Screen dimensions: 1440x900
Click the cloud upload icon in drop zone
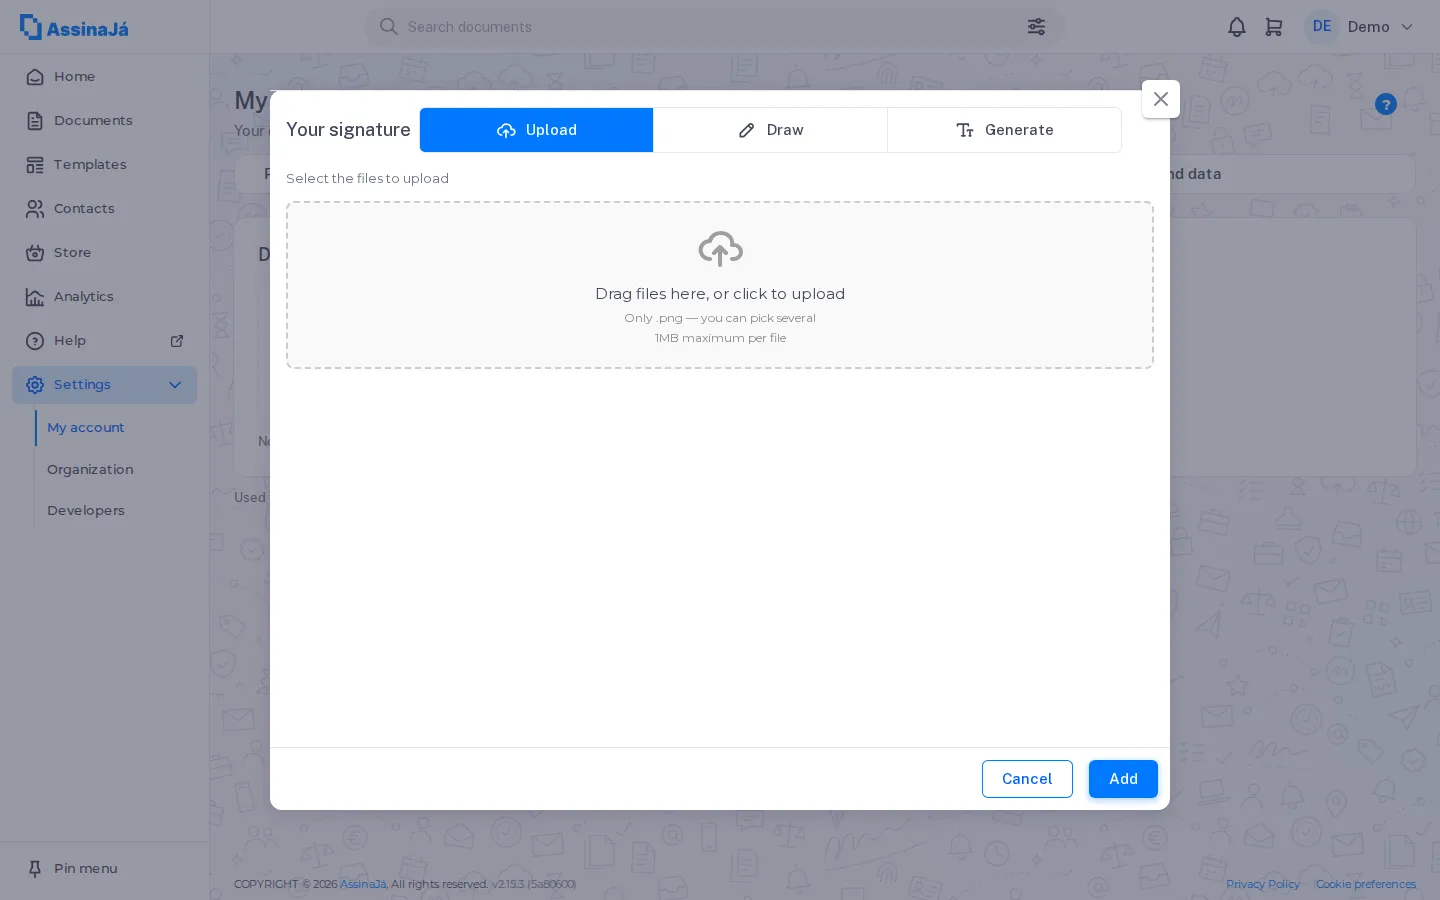(x=720, y=249)
